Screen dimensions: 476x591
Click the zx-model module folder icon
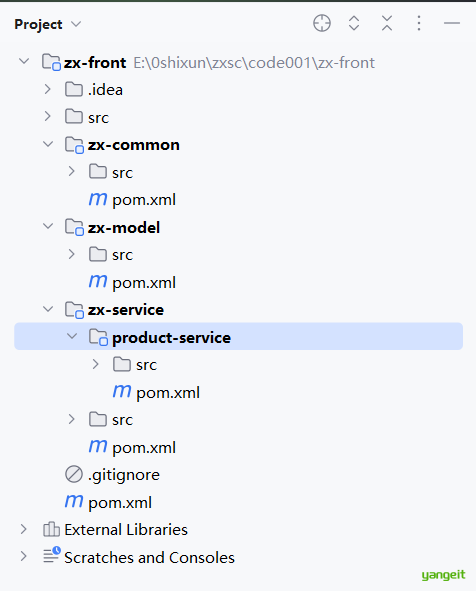(x=74, y=227)
